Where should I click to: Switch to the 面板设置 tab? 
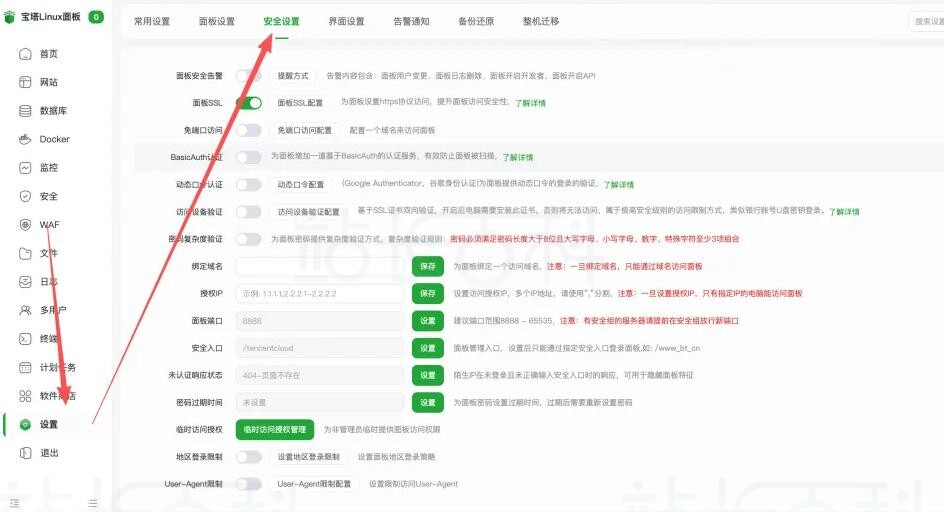click(217, 21)
